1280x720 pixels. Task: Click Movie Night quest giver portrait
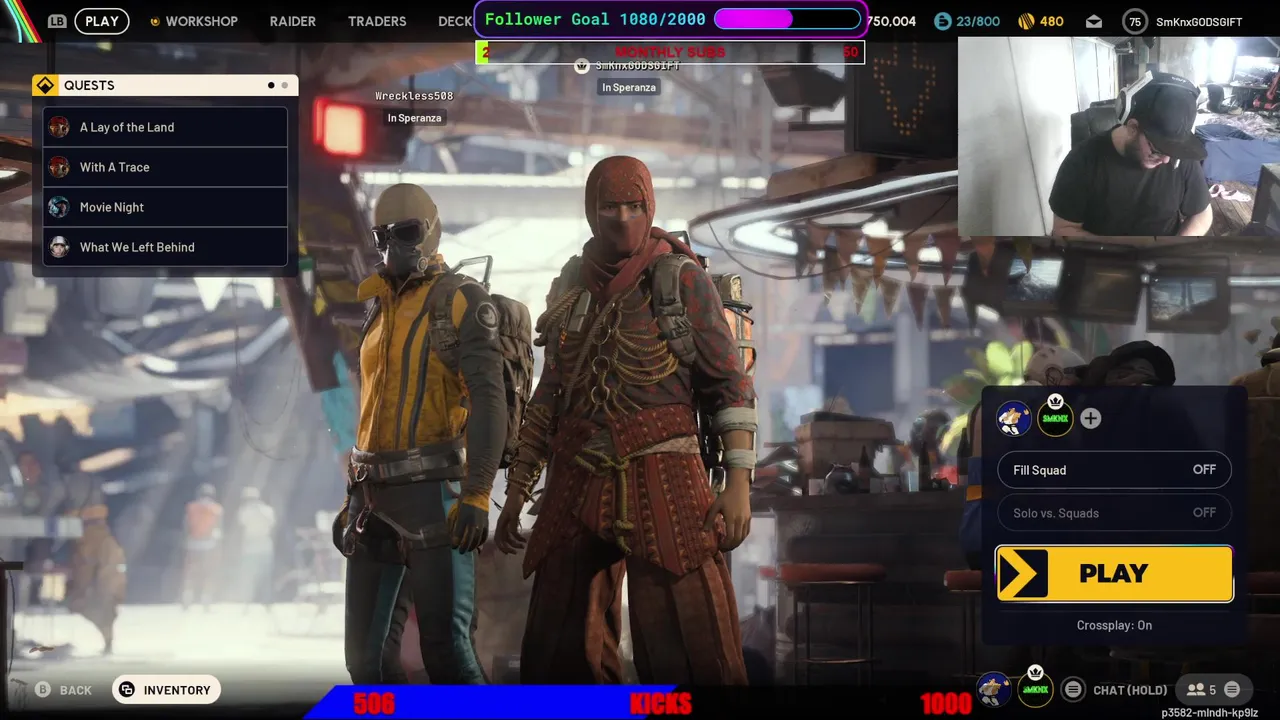59,207
